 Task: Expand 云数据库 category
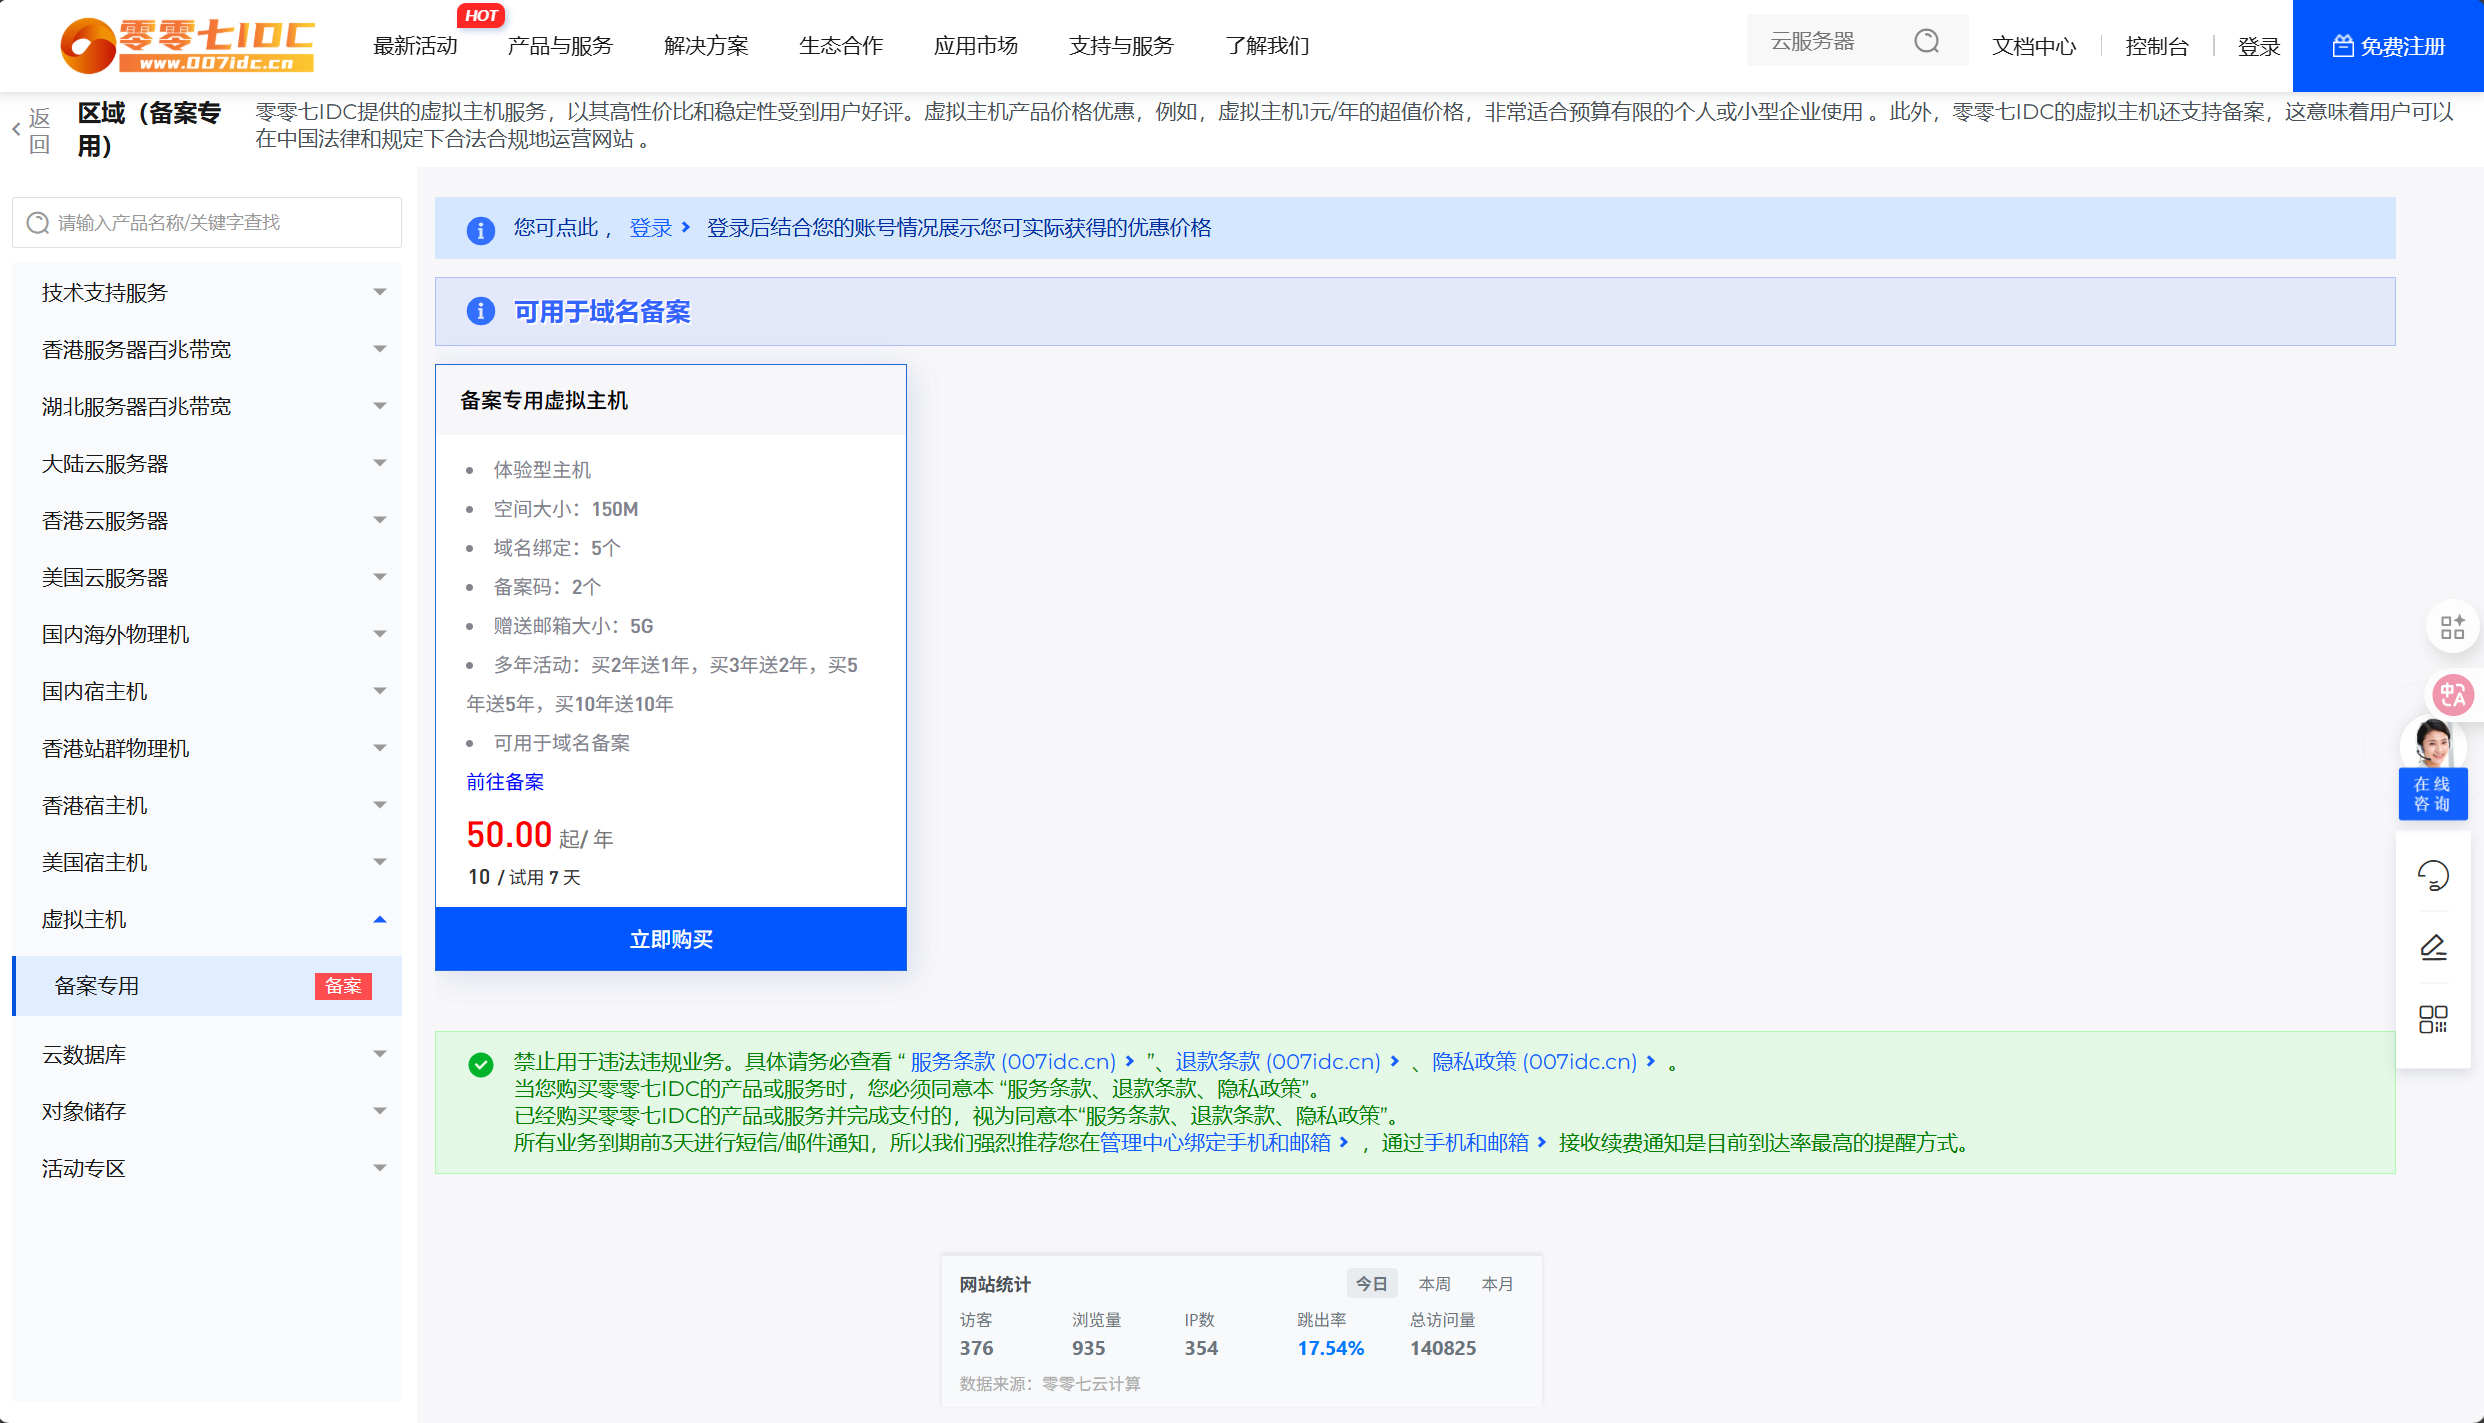tap(207, 1054)
